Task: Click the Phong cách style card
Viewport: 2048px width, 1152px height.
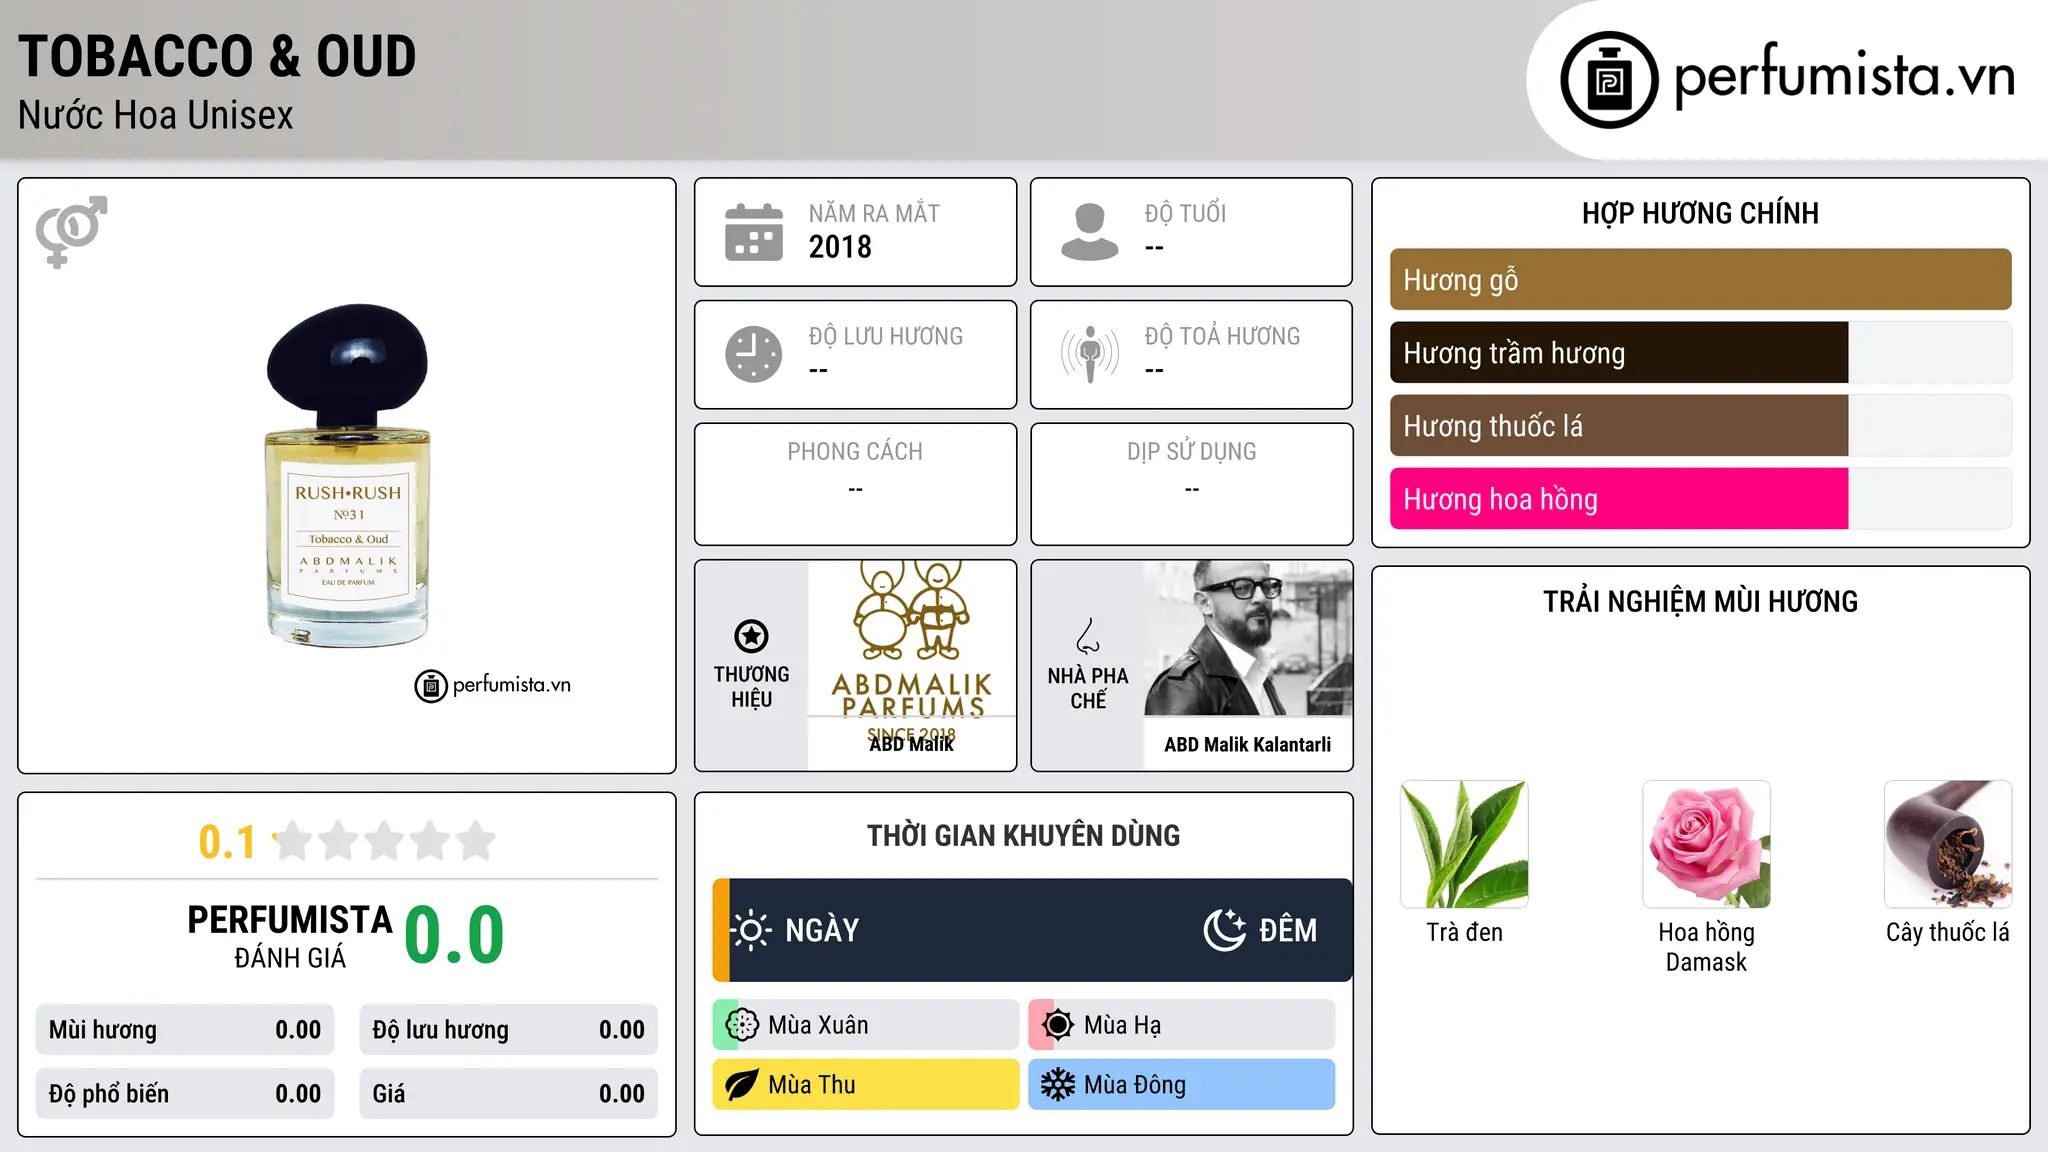Action: pyautogui.click(x=856, y=484)
